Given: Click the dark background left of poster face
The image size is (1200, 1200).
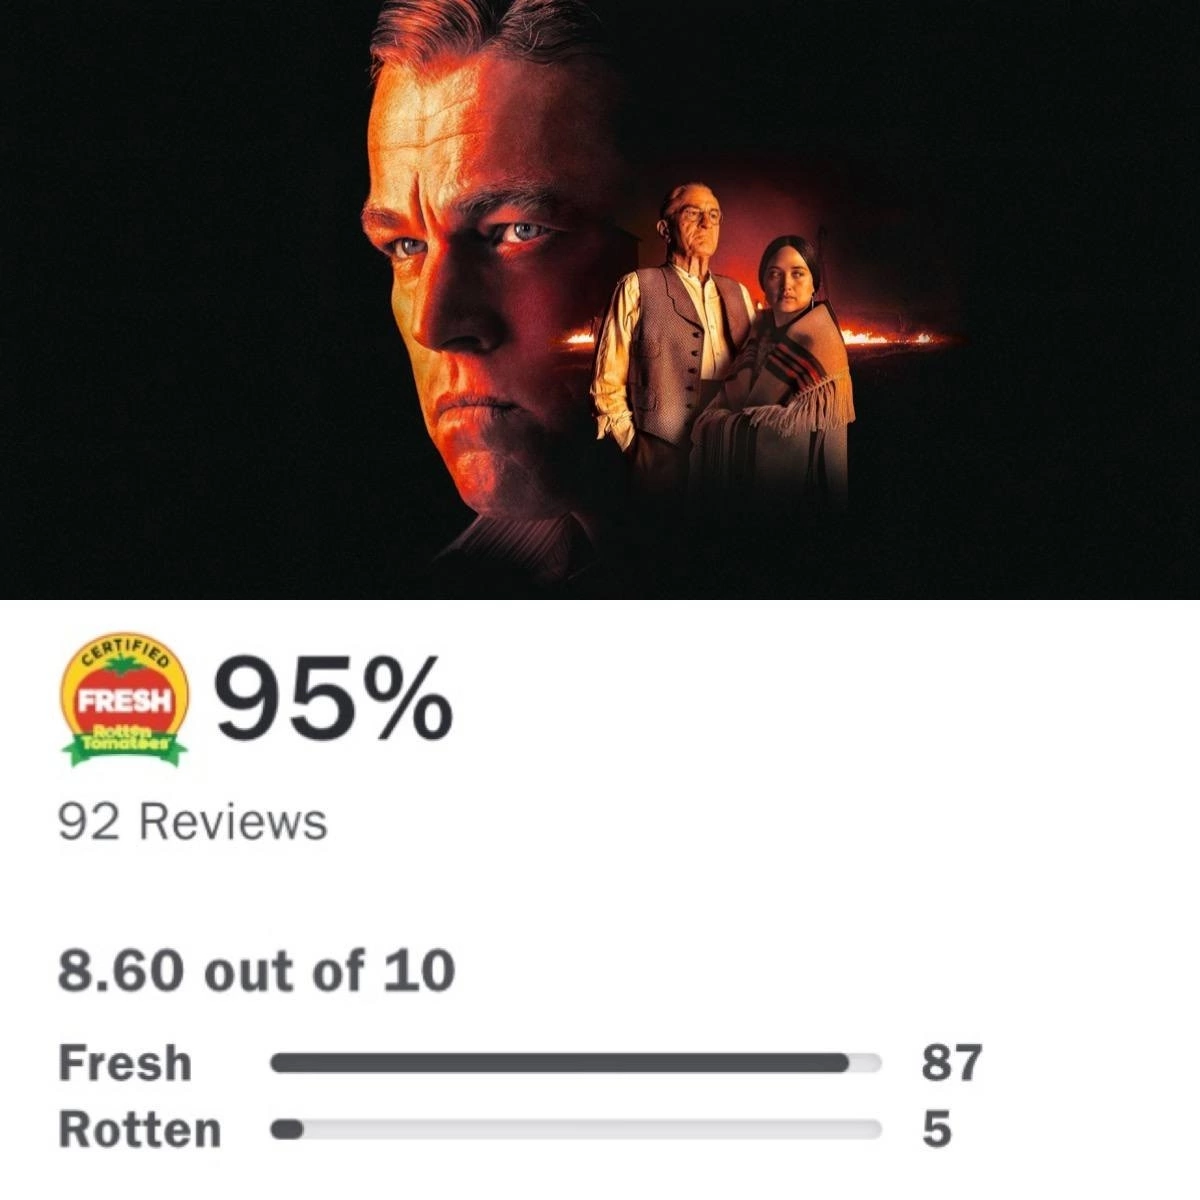Looking at the screenshot, I should click(180, 300).
